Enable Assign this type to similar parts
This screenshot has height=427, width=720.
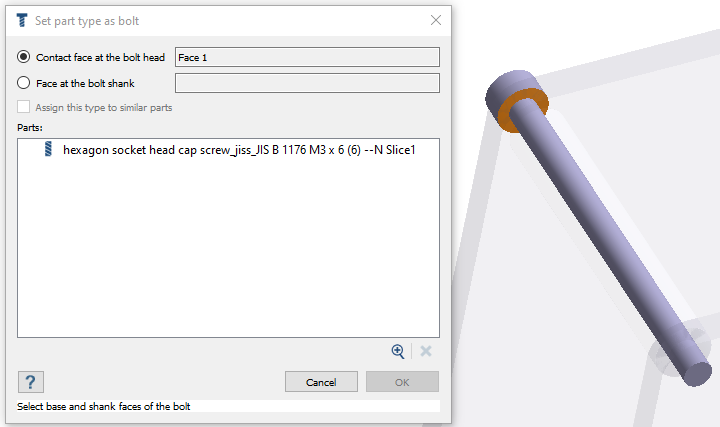pos(23,107)
